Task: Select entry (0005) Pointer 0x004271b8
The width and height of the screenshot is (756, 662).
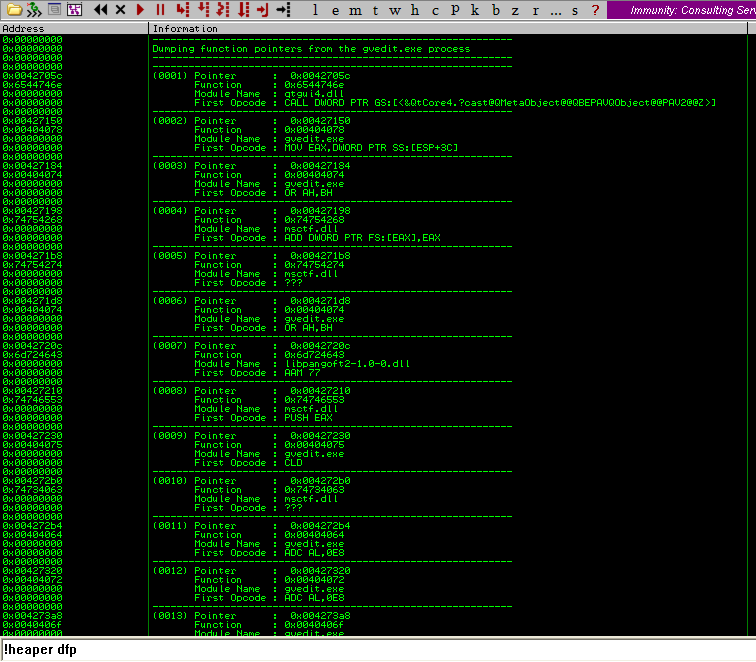Action: (x=252, y=256)
